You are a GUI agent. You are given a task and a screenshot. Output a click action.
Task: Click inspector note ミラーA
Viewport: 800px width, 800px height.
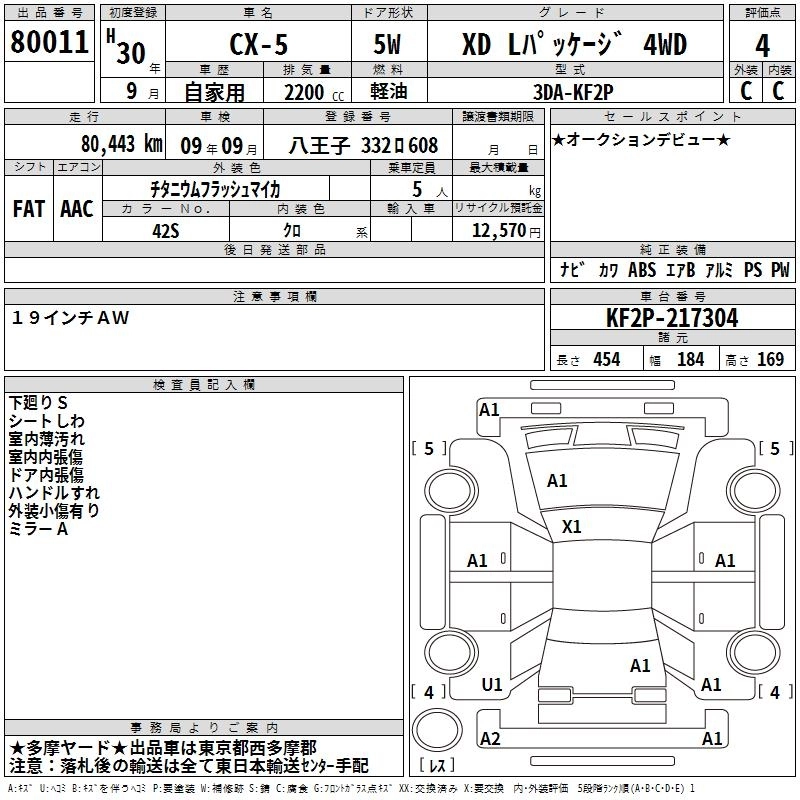[x=38, y=529]
